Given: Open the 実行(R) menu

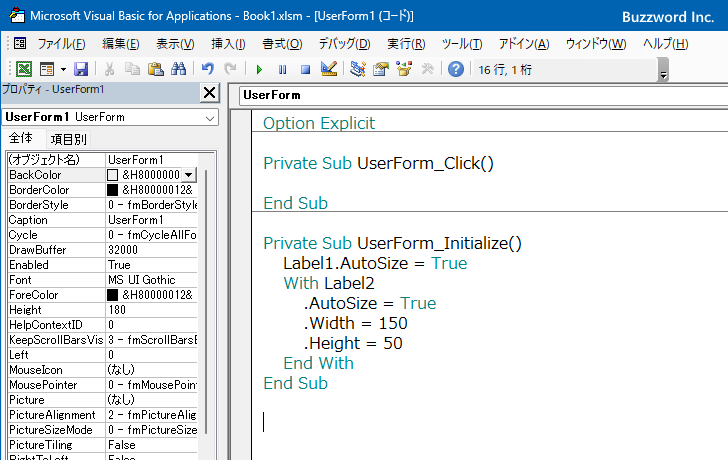Looking at the screenshot, I should point(406,44).
